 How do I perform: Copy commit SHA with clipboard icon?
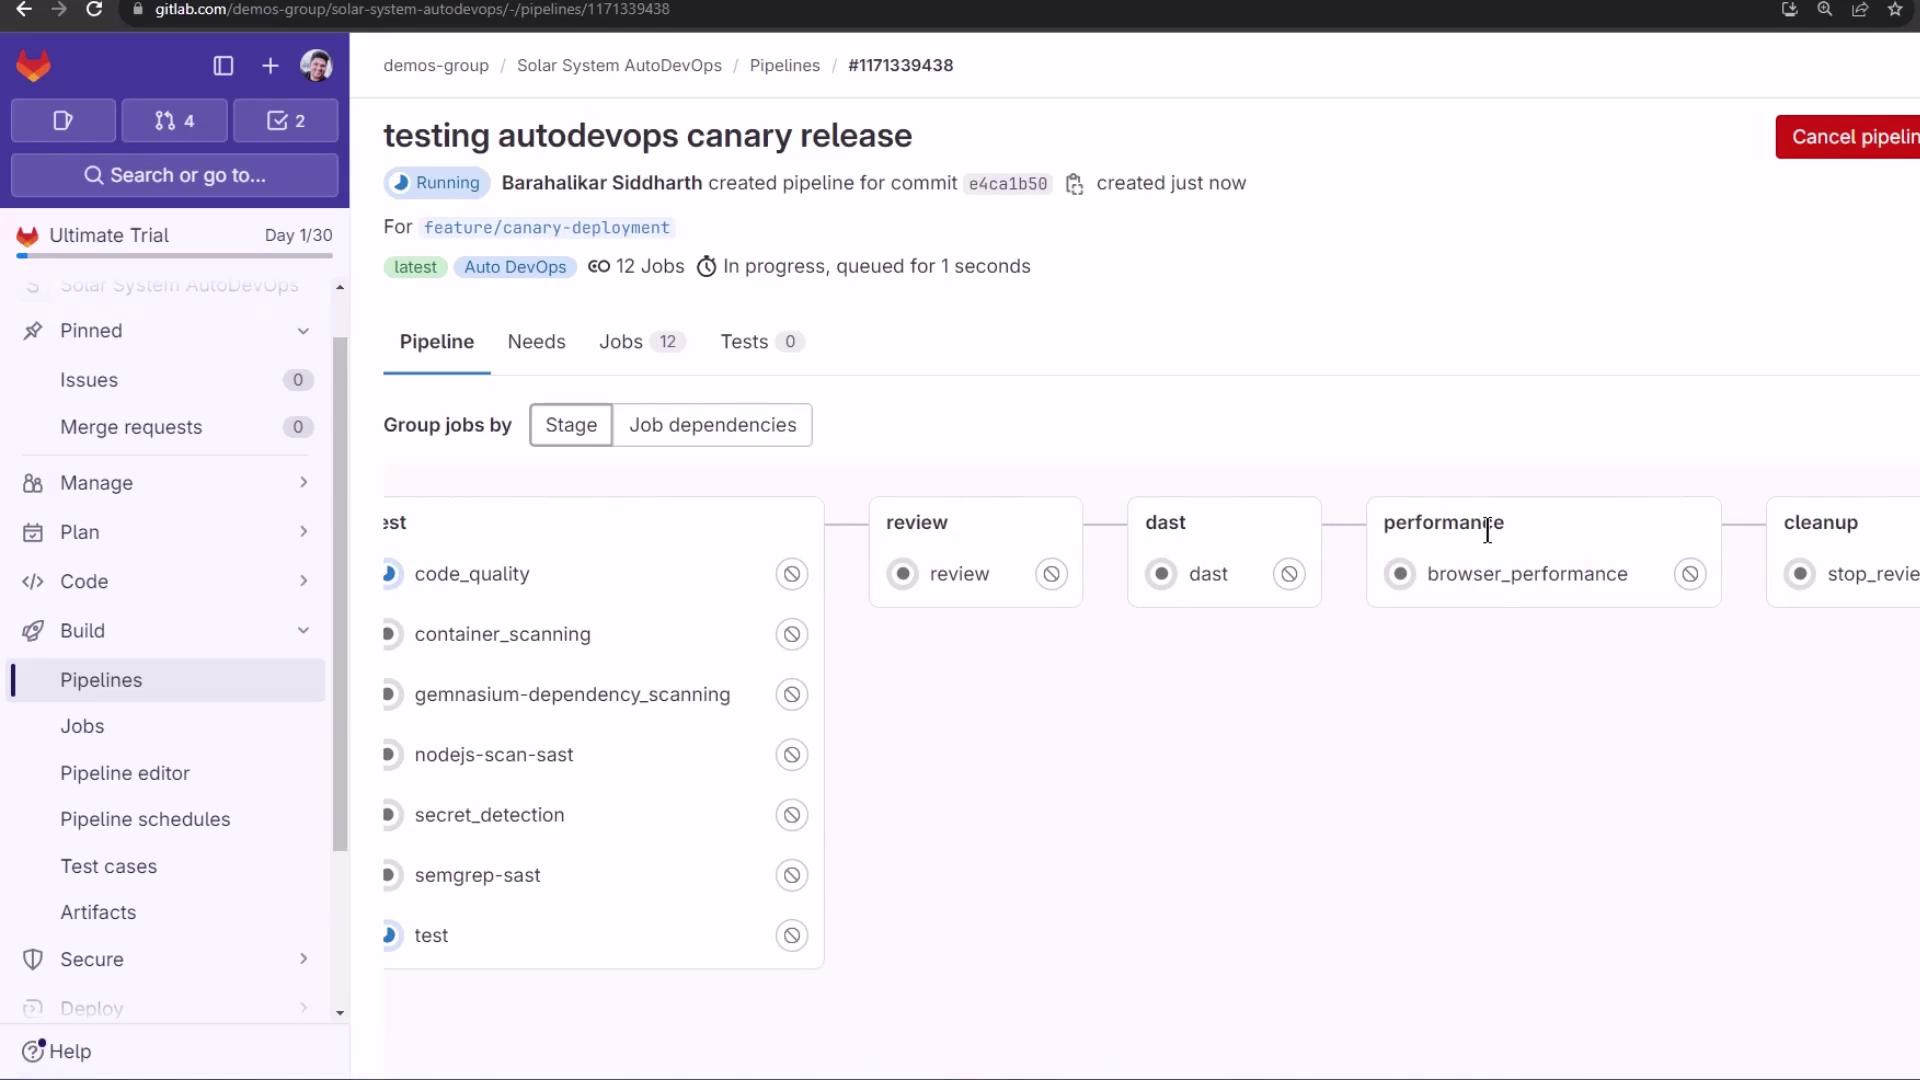point(1074,184)
